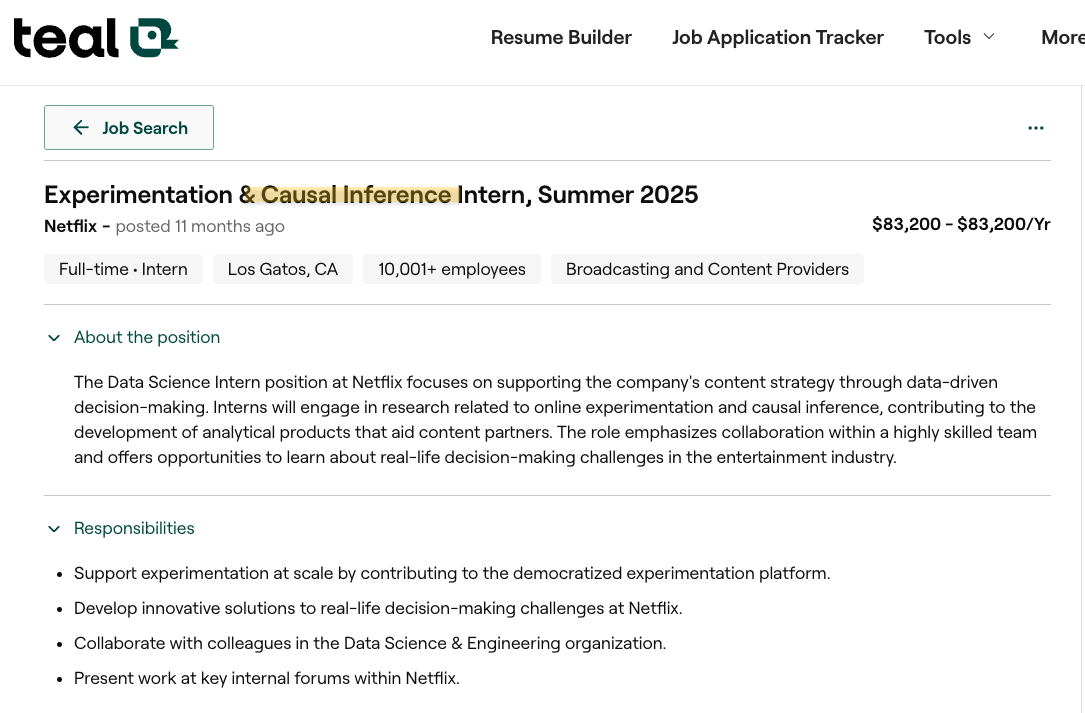Click the Netflix company name
The width and height of the screenshot is (1085, 713).
pos(70,226)
